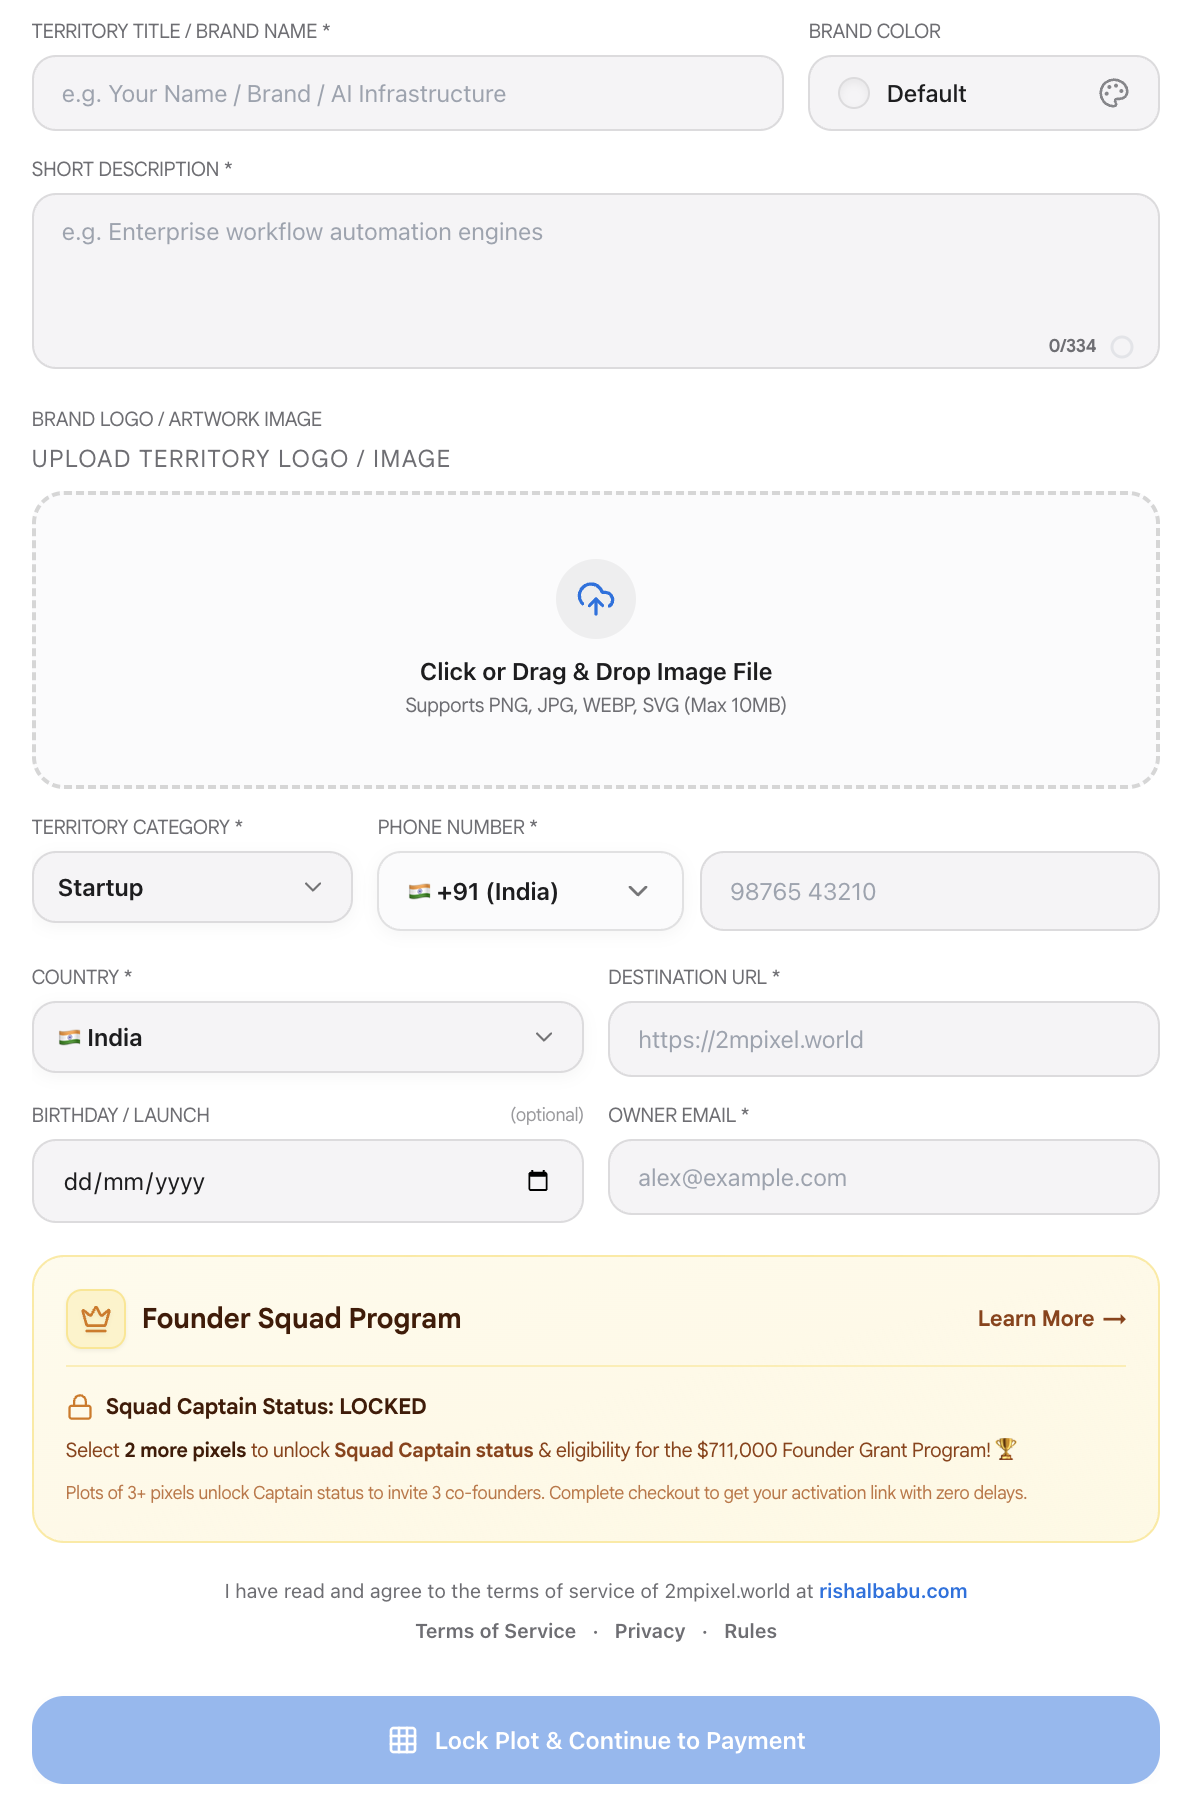
Task: Click the Founder Squad crown icon
Action: pos(96,1319)
